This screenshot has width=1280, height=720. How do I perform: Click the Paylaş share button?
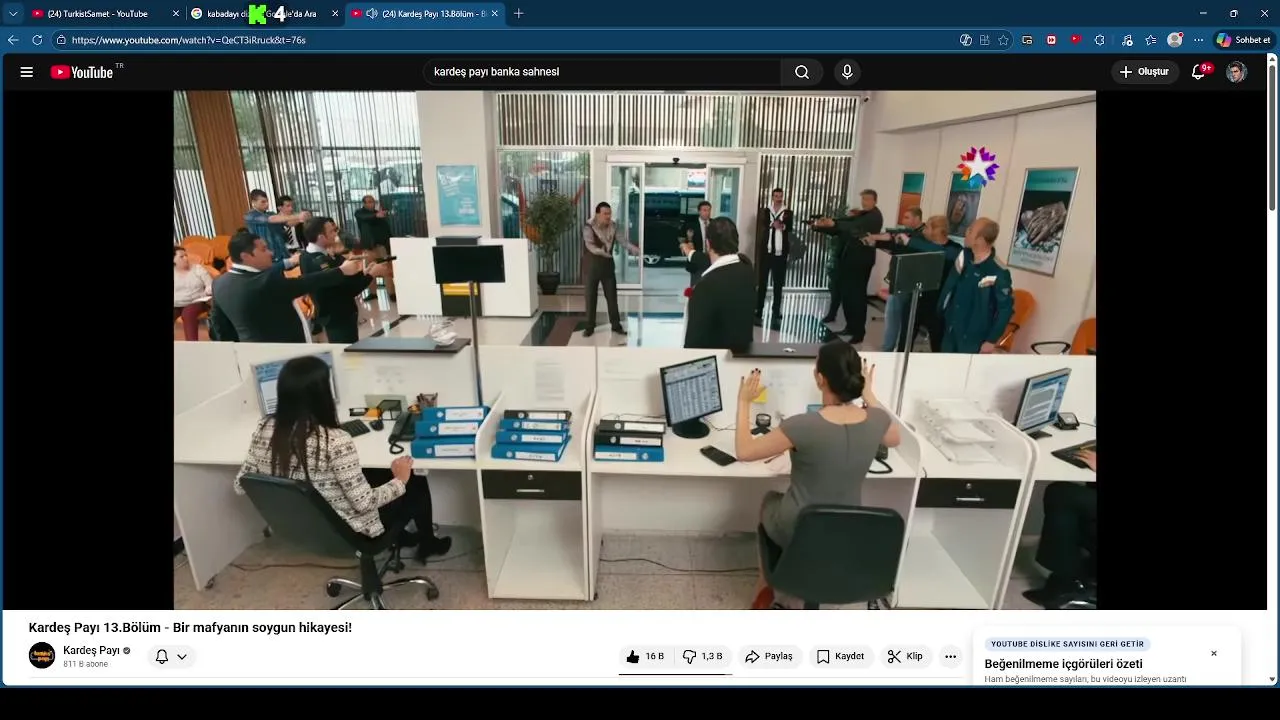[769, 657]
